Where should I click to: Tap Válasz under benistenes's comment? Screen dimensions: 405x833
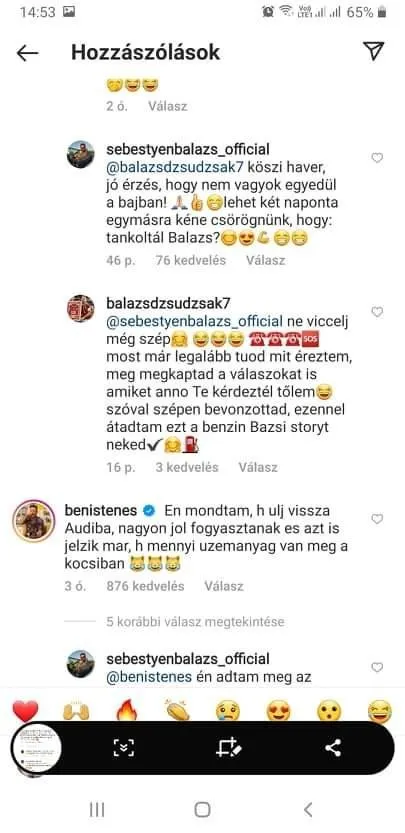[224, 586]
